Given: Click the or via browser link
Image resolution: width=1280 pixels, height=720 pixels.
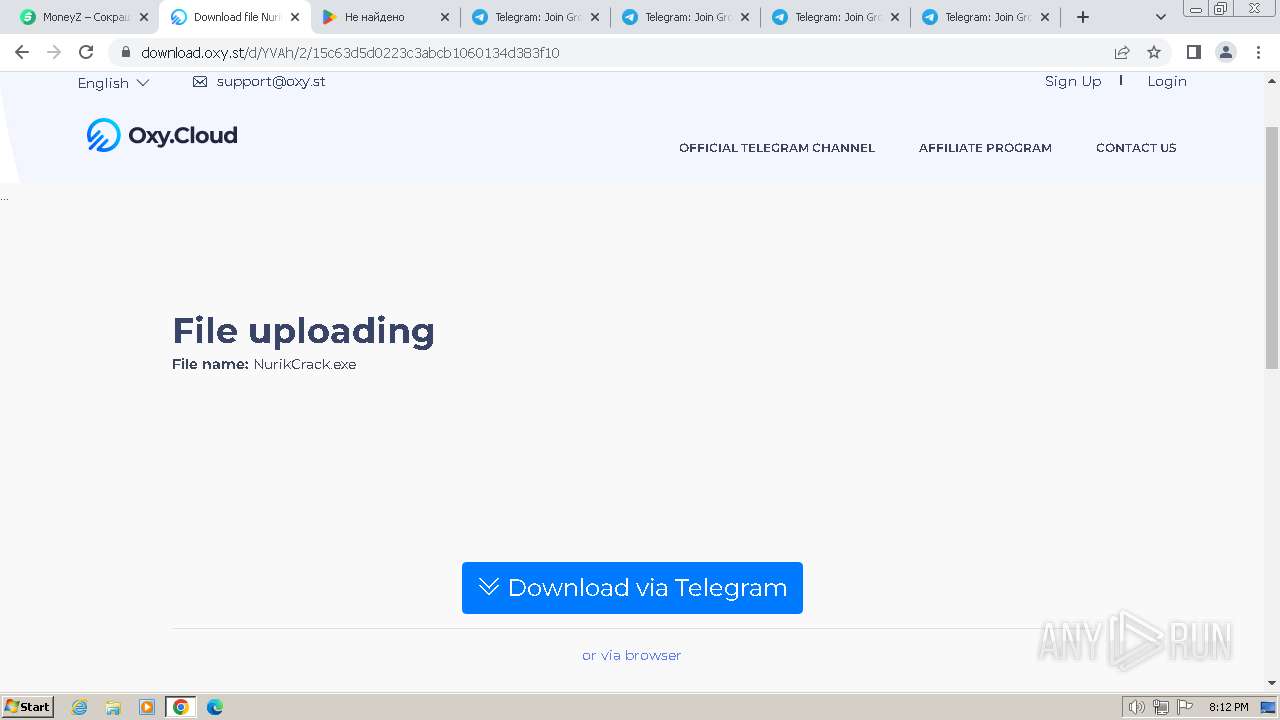Looking at the screenshot, I should 632,655.
